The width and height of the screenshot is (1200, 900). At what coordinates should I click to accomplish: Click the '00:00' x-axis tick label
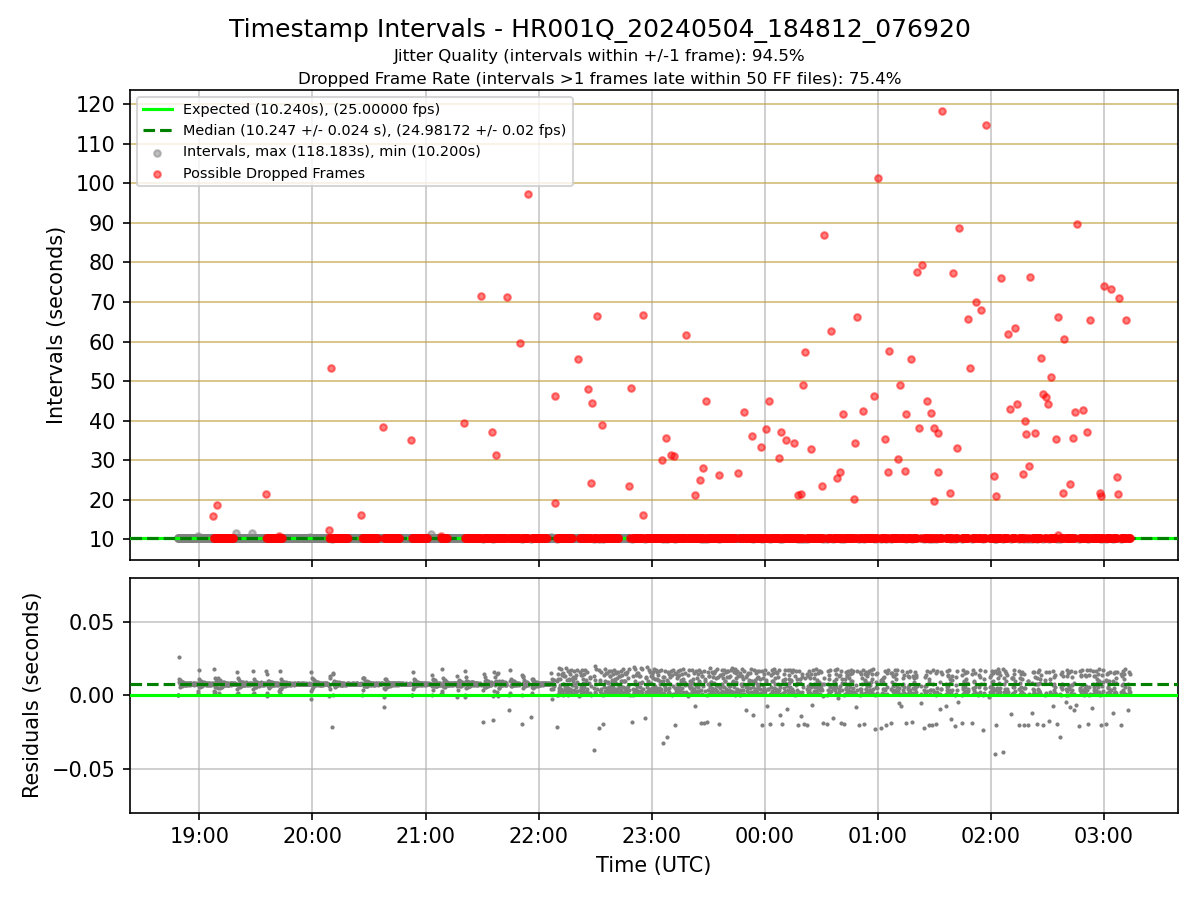coord(765,836)
